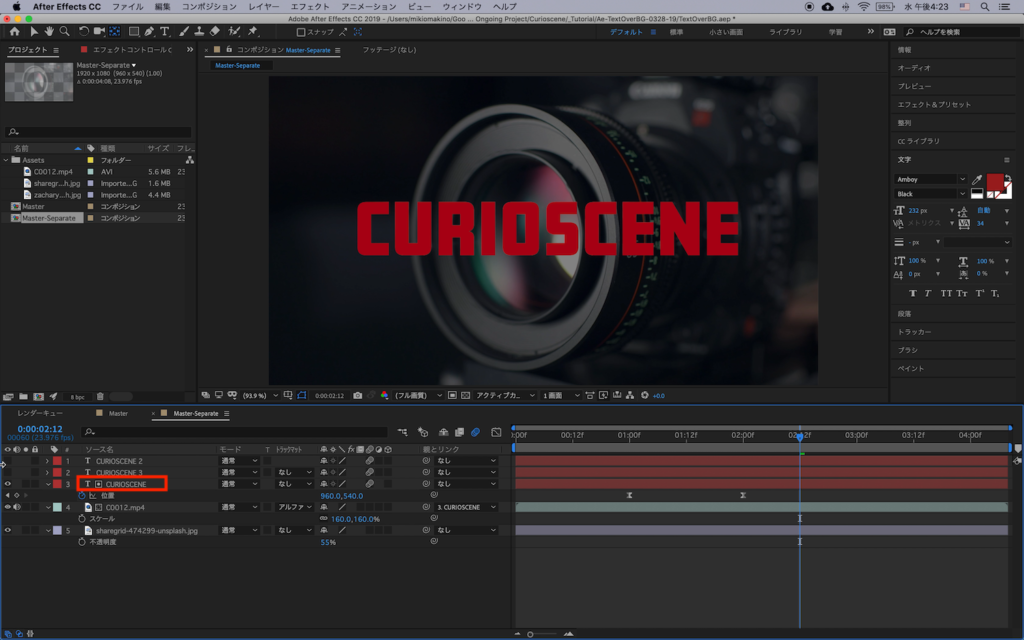Select the Pen tool
The image size is (1024, 640).
click(149, 32)
